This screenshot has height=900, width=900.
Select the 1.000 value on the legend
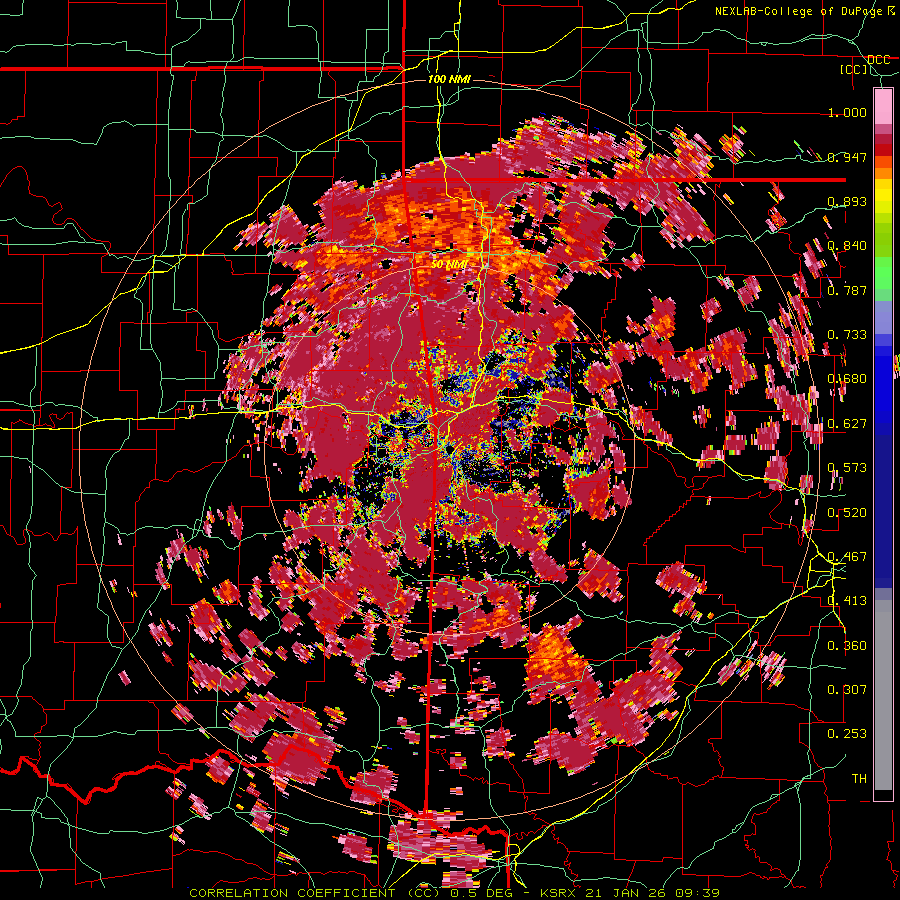tap(847, 112)
